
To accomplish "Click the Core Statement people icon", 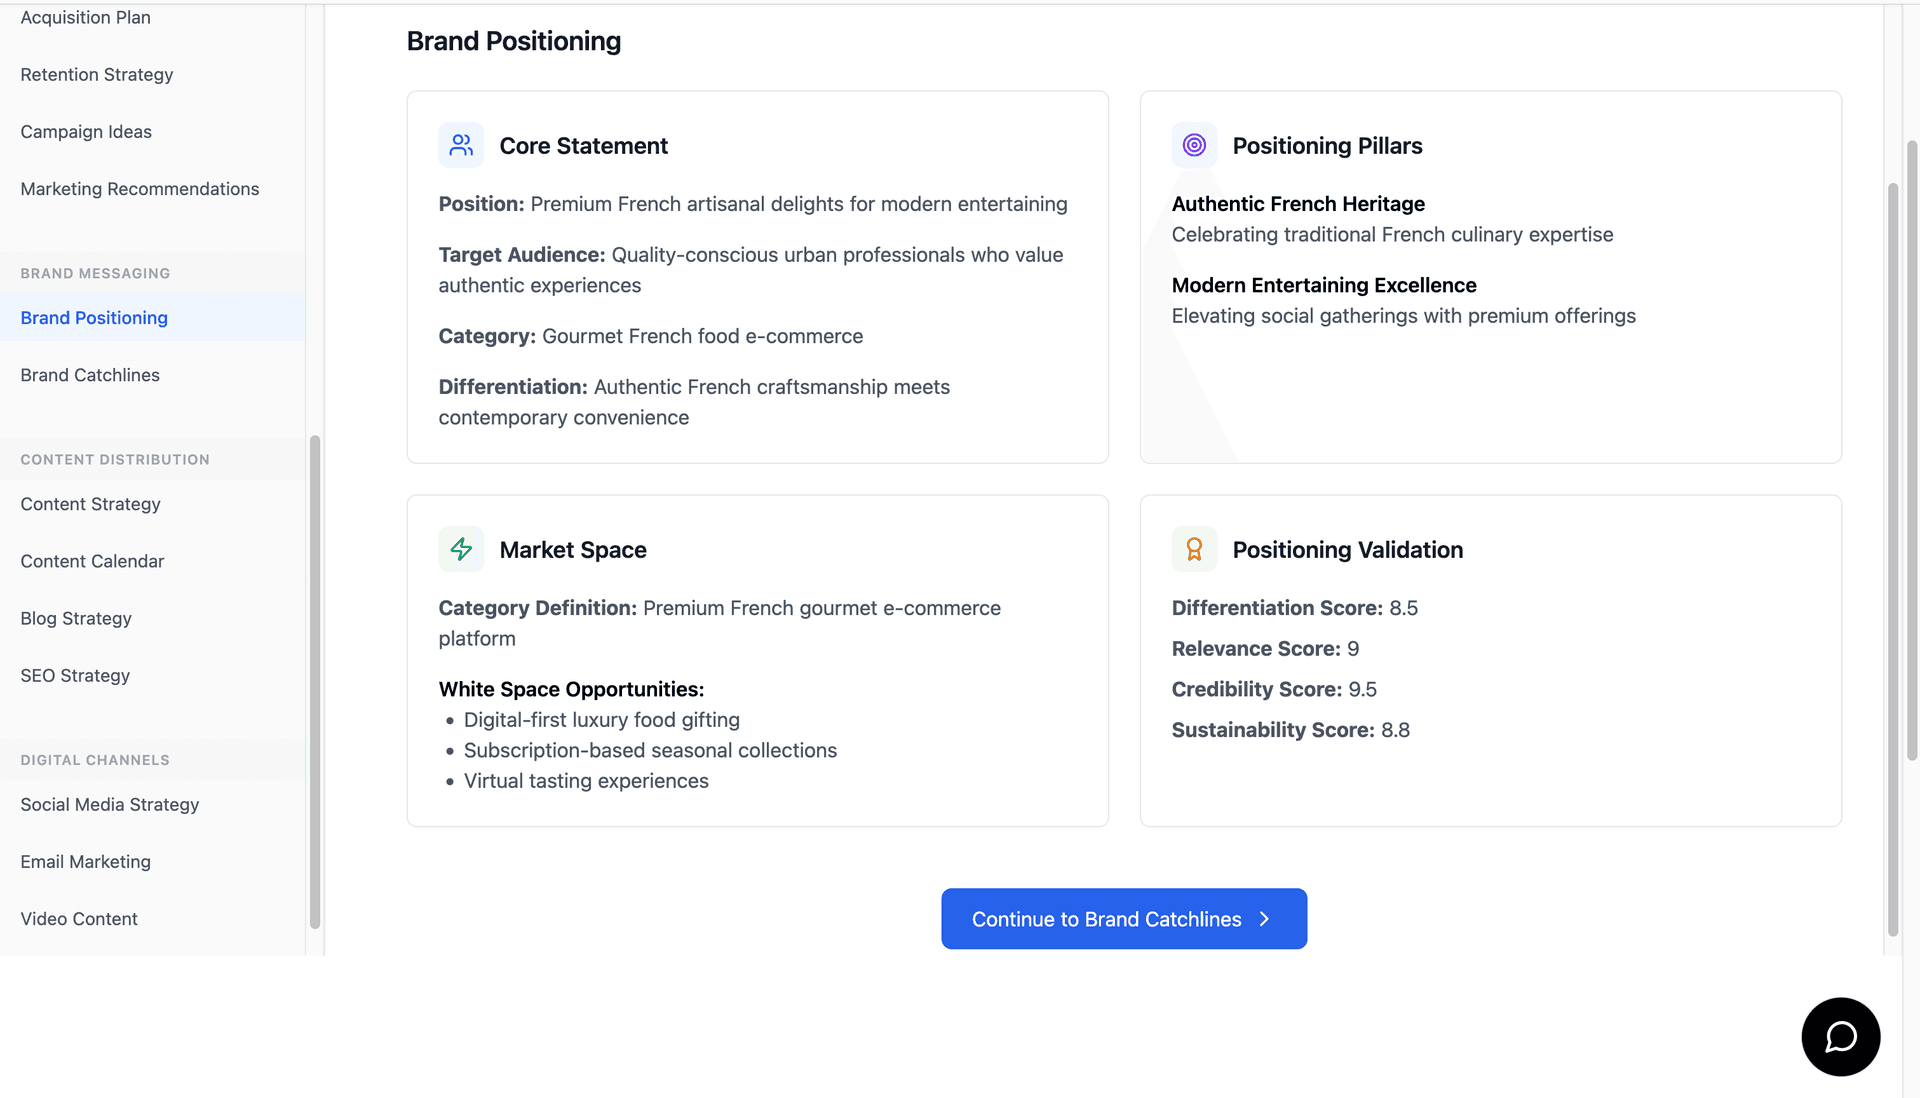I will pyautogui.click(x=461, y=145).
